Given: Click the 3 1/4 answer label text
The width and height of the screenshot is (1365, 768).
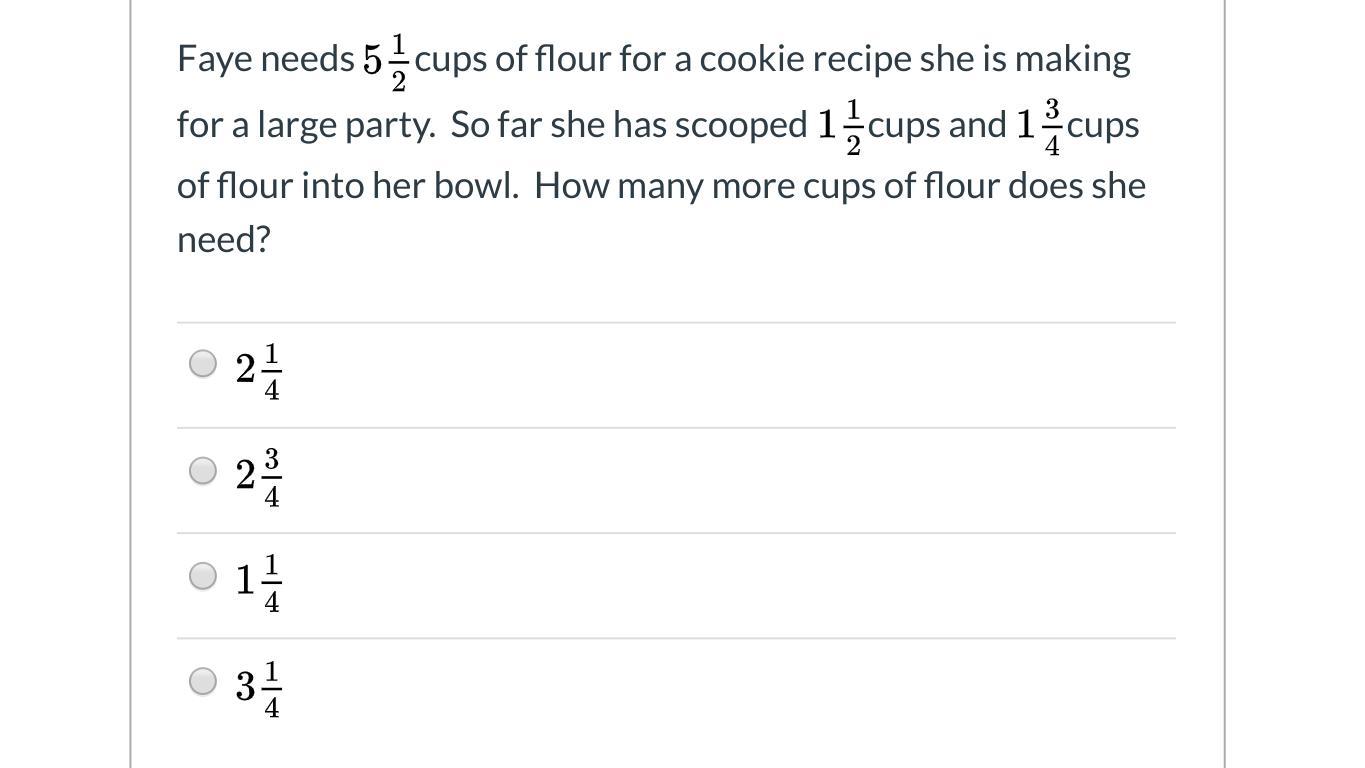Looking at the screenshot, I should coord(259,689).
